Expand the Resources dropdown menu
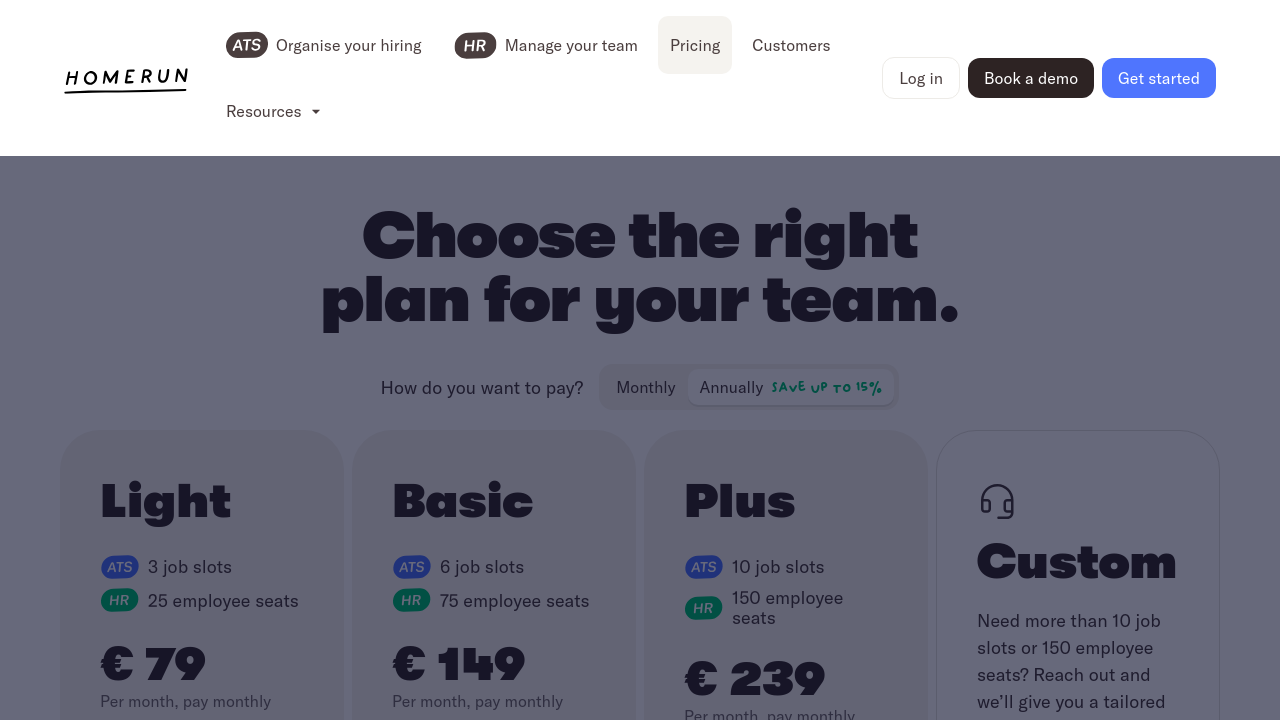Viewport: 1280px width, 720px height. [x=264, y=111]
